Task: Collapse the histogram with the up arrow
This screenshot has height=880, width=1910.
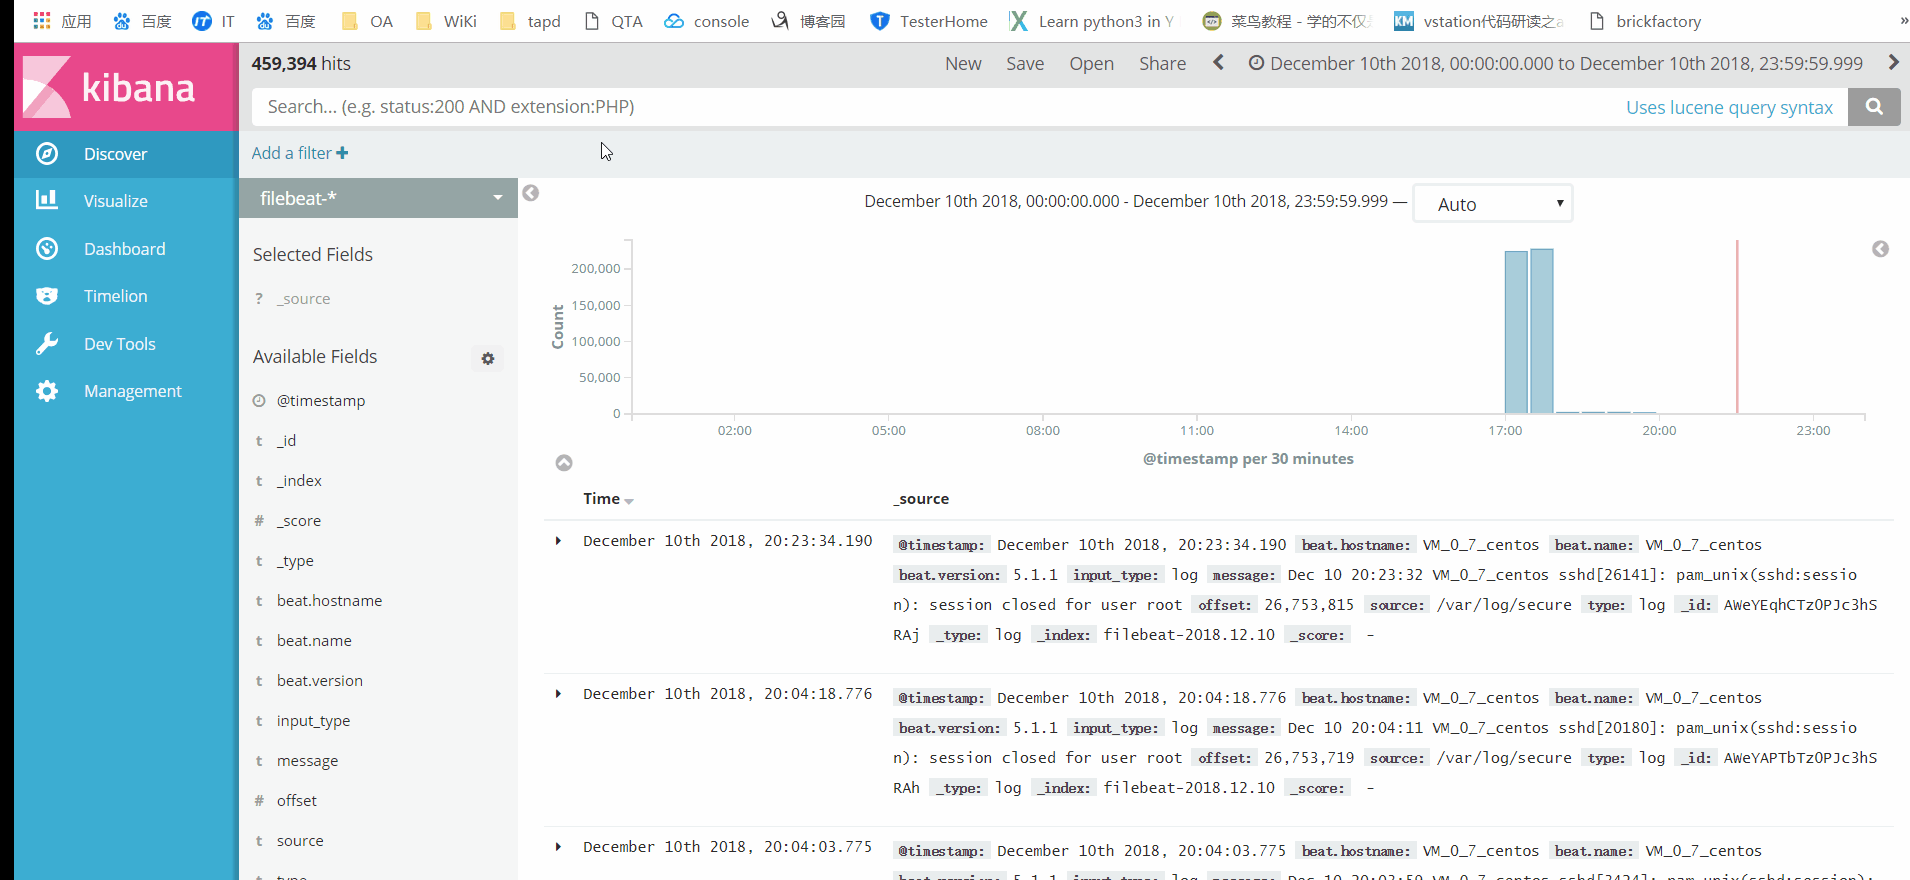Action: pos(564,462)
